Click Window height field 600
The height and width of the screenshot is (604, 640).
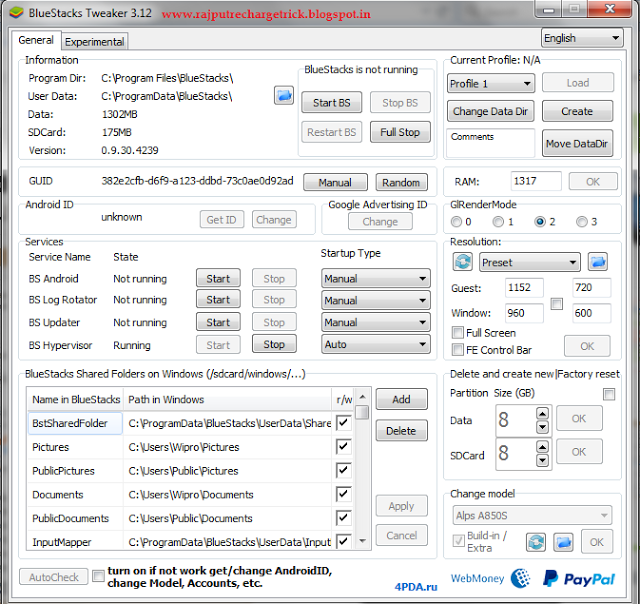coord(591,313)
